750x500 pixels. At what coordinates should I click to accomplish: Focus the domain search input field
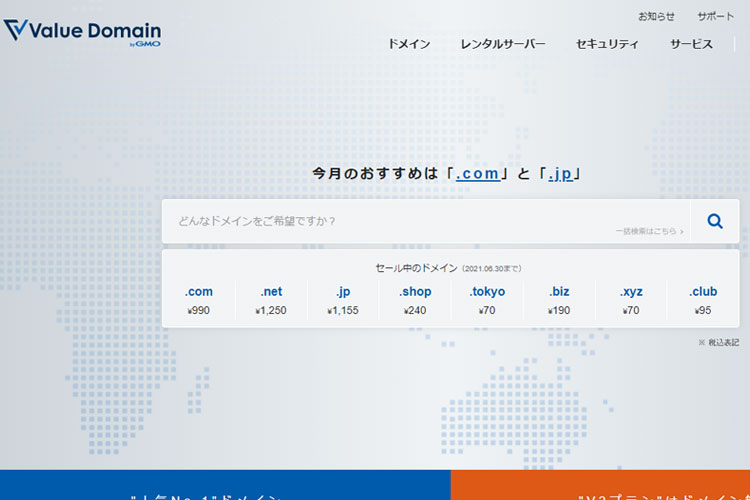click(426, 221)
